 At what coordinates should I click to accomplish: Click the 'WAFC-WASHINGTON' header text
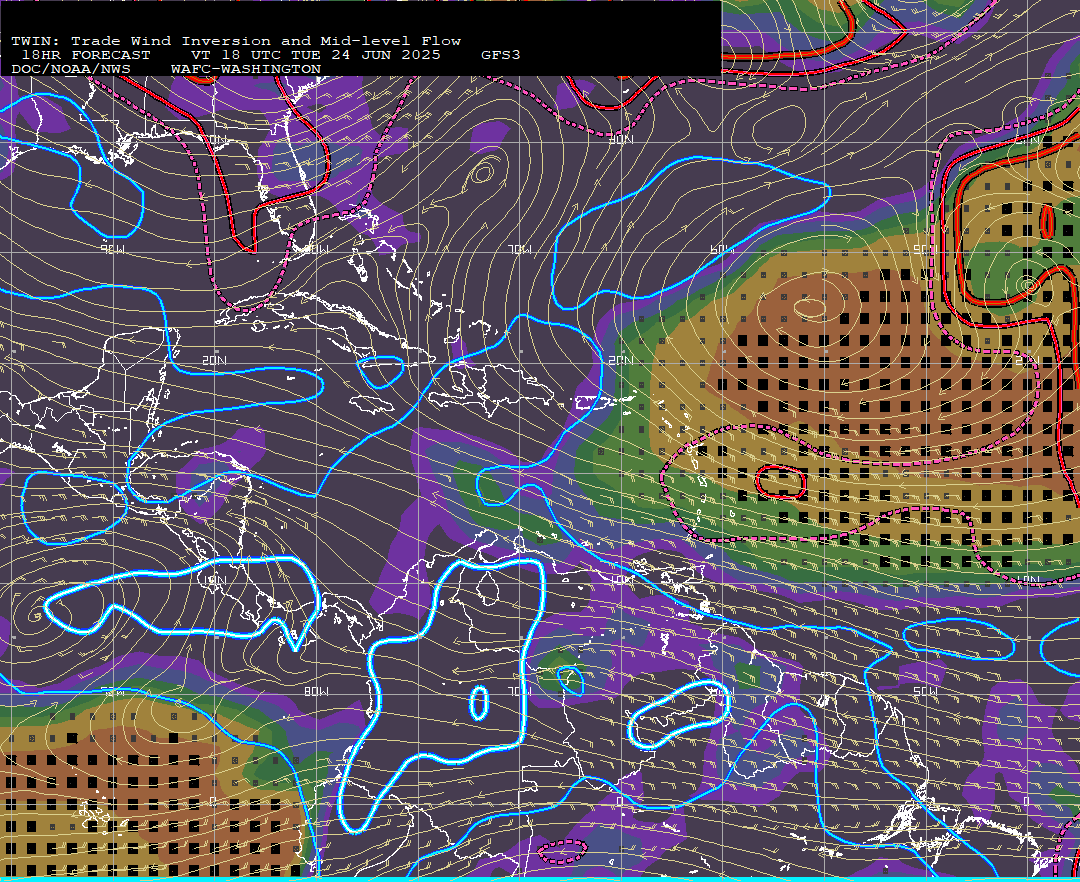[x=246, y=70]
